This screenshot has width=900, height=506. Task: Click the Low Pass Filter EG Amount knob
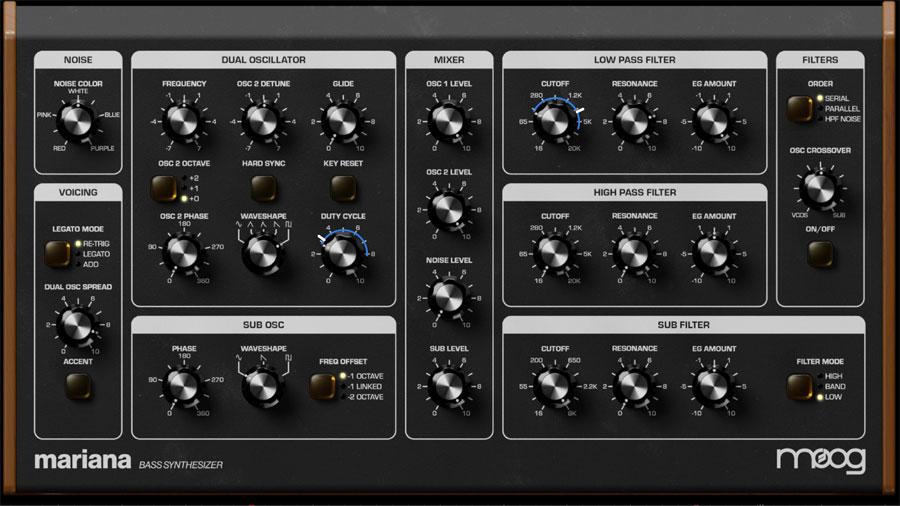(713, 121)
